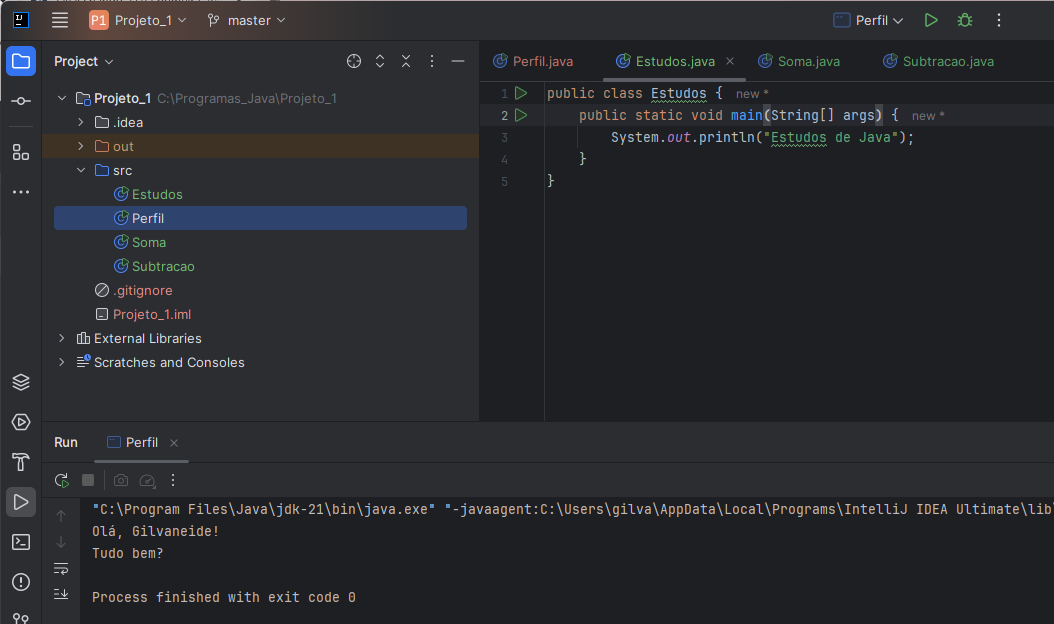This screenshot has height=624, width=1054.
Task: Open more actions in the top toolbar
Action: (x=999, y=20)
